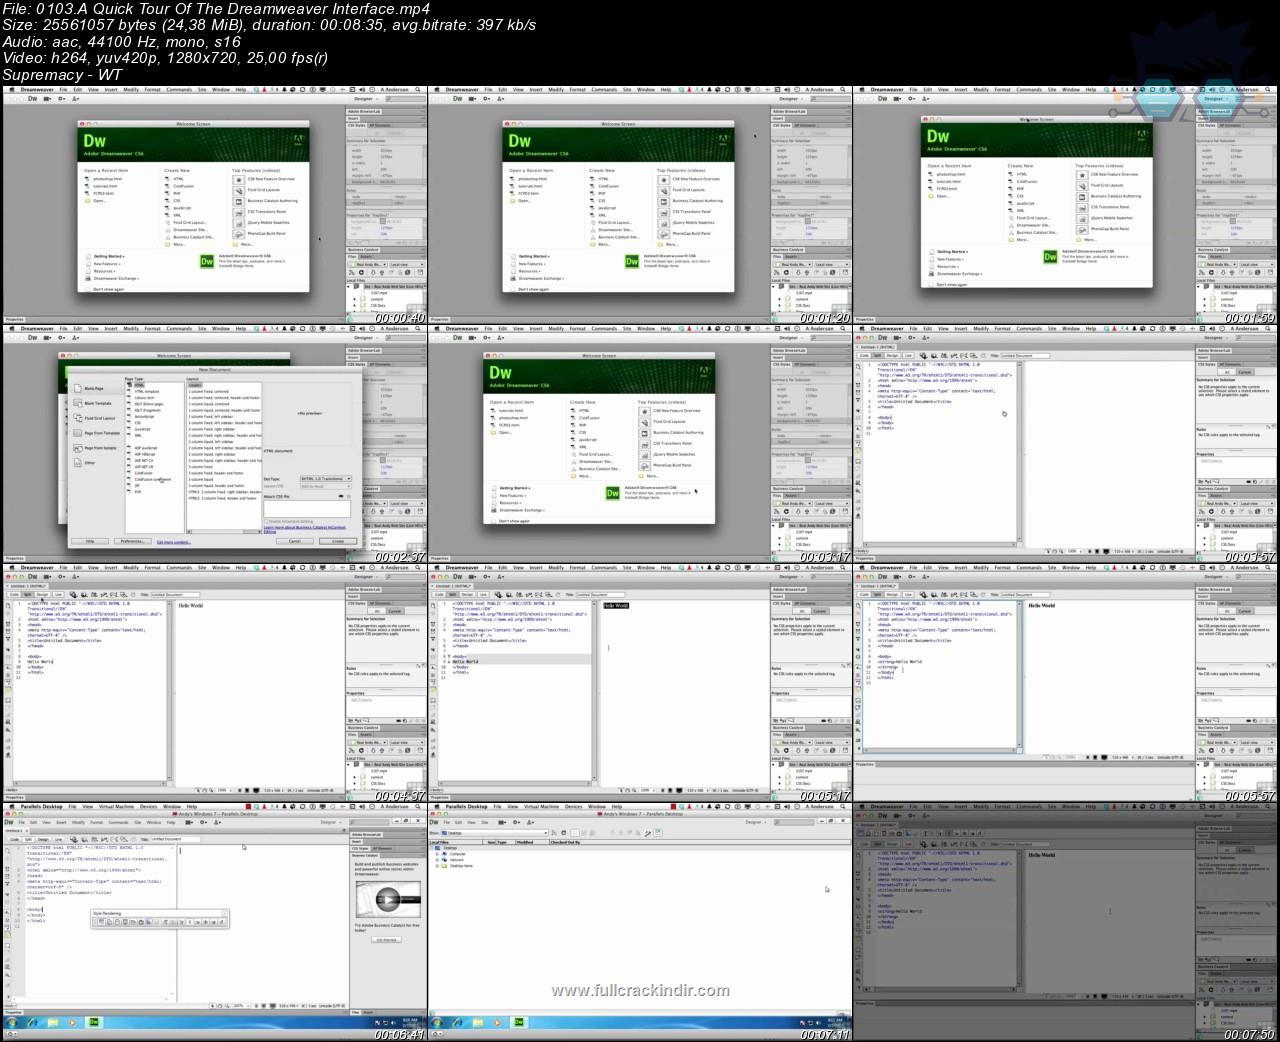Click Layout list horizontal scrollbar, New Document
Viewport: 1280px width, 1042px height.
[x=224, y=532]
